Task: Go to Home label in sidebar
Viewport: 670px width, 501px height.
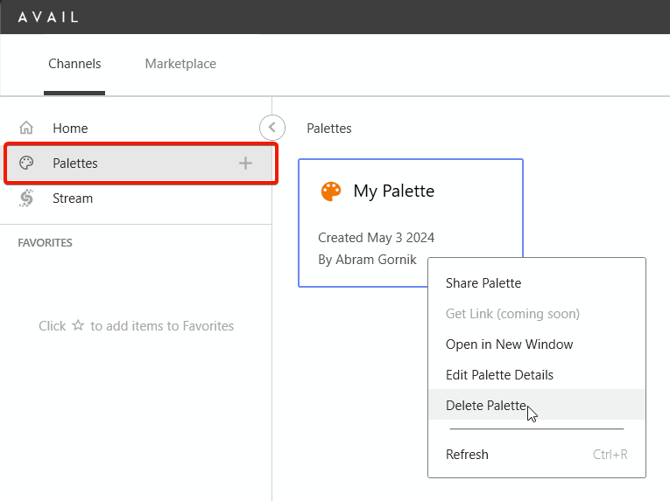Action: [x=70, y=128]
